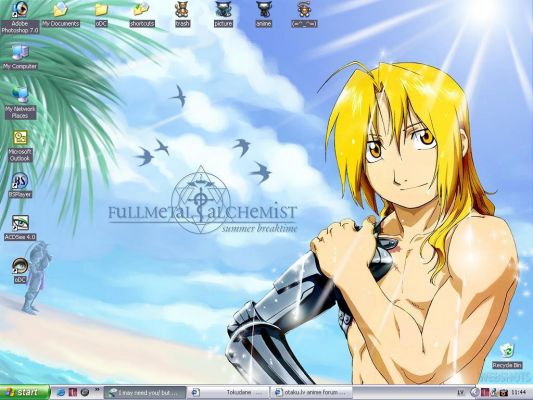The width and height of the screenshot is (533, 400).
Task: Click the red Quick Launch icon
Action: coord(73,392)
